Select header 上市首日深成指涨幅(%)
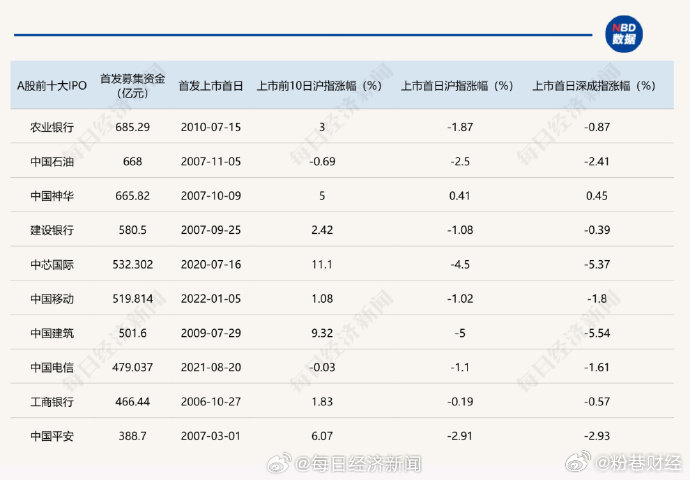The width and height of the screenshot is (690, 480). tap(594, 86)
